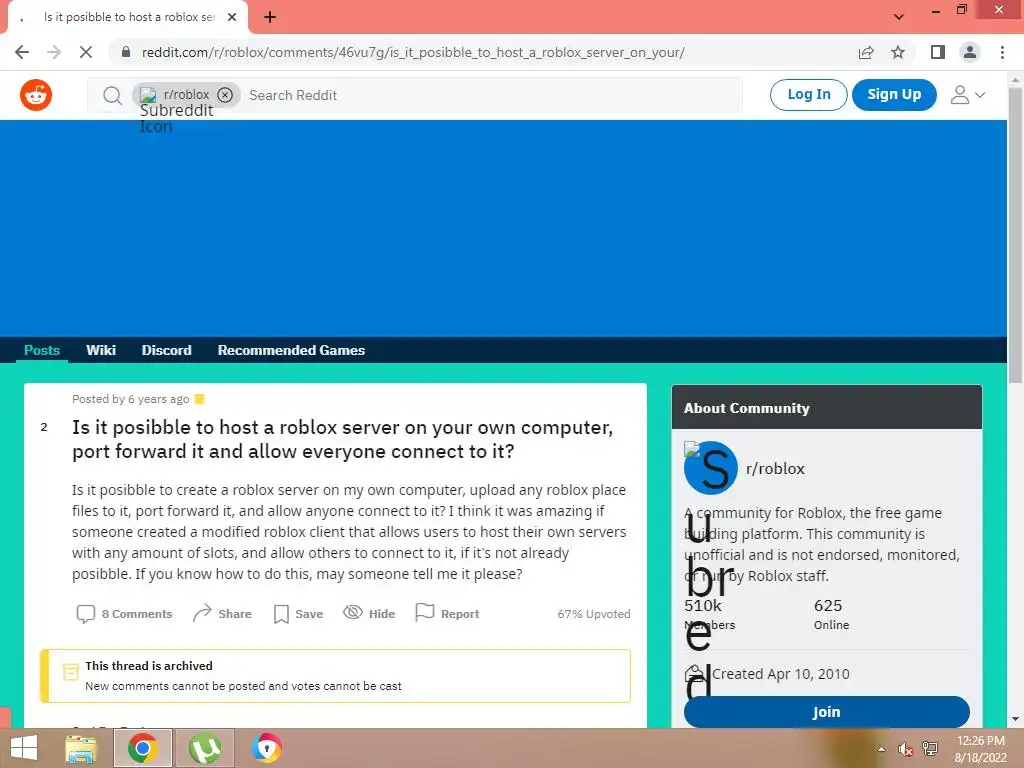The image size is (1024, 768).
Task: Click the This thread is archived notice
Action: click(335, 676)
